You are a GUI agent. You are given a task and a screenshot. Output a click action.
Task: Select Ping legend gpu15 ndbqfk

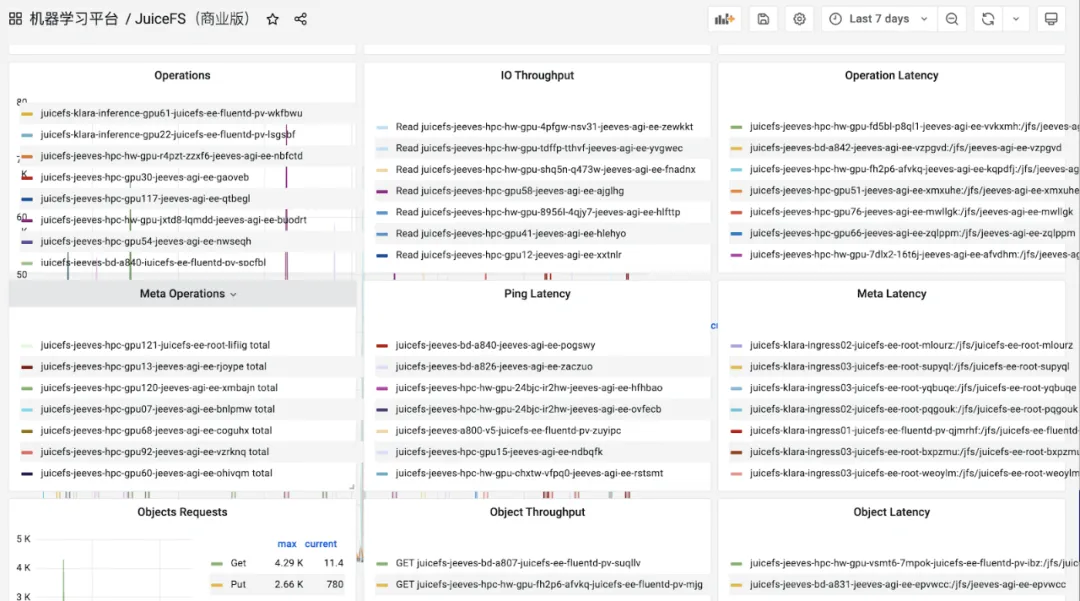(x=499, y=452)
